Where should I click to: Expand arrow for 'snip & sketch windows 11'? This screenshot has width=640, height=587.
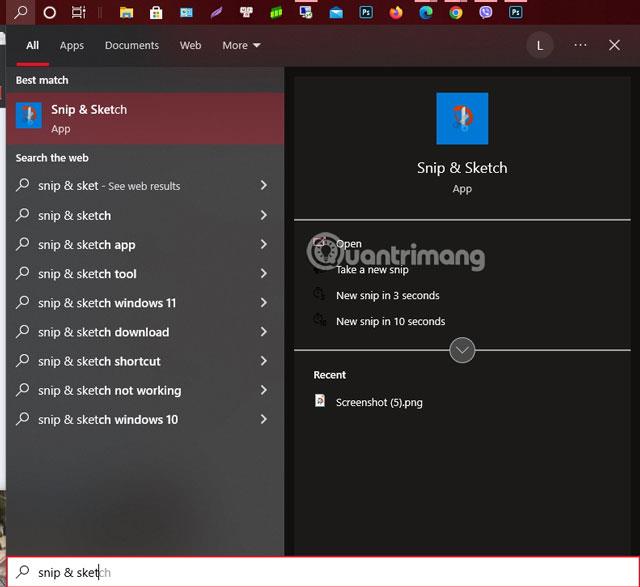point(264,303)
